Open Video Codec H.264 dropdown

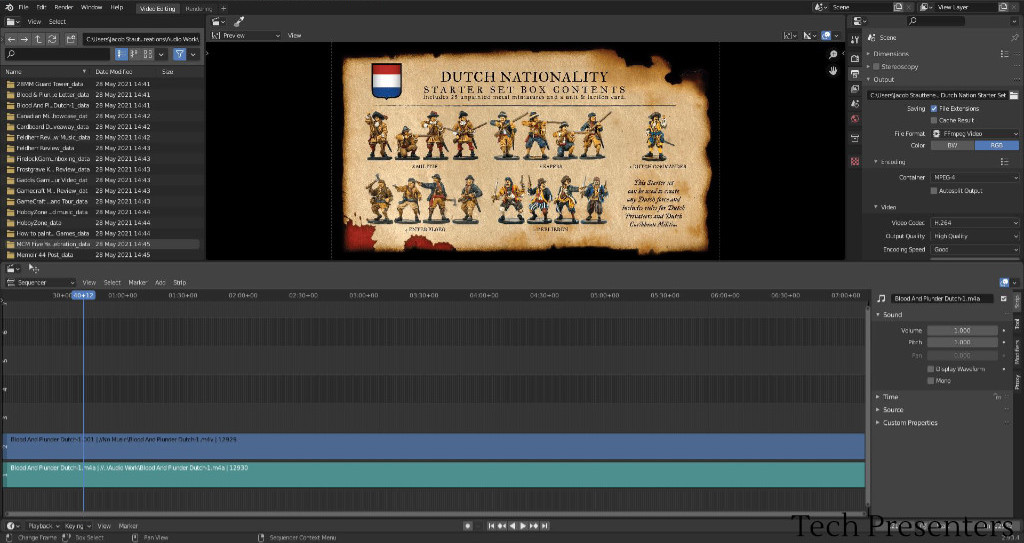pyautogui.click(x=975, y=223)
